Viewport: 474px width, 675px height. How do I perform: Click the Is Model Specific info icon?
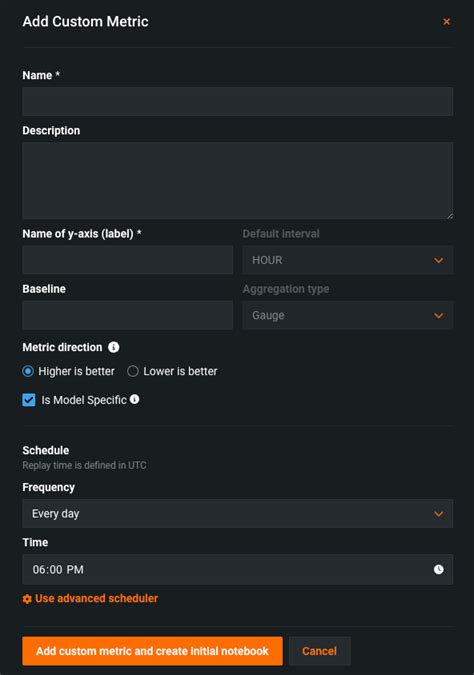tap(134, 399)
